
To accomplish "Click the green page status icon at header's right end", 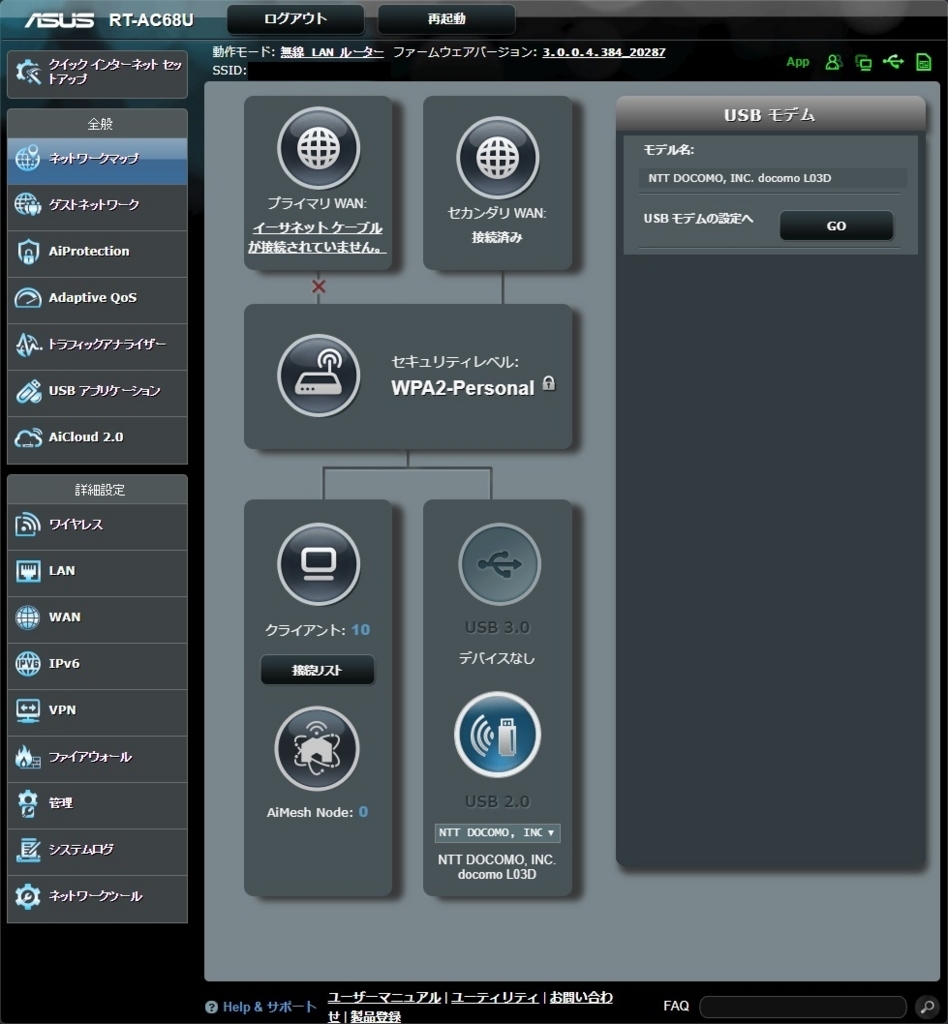I will tap(923, 62).
